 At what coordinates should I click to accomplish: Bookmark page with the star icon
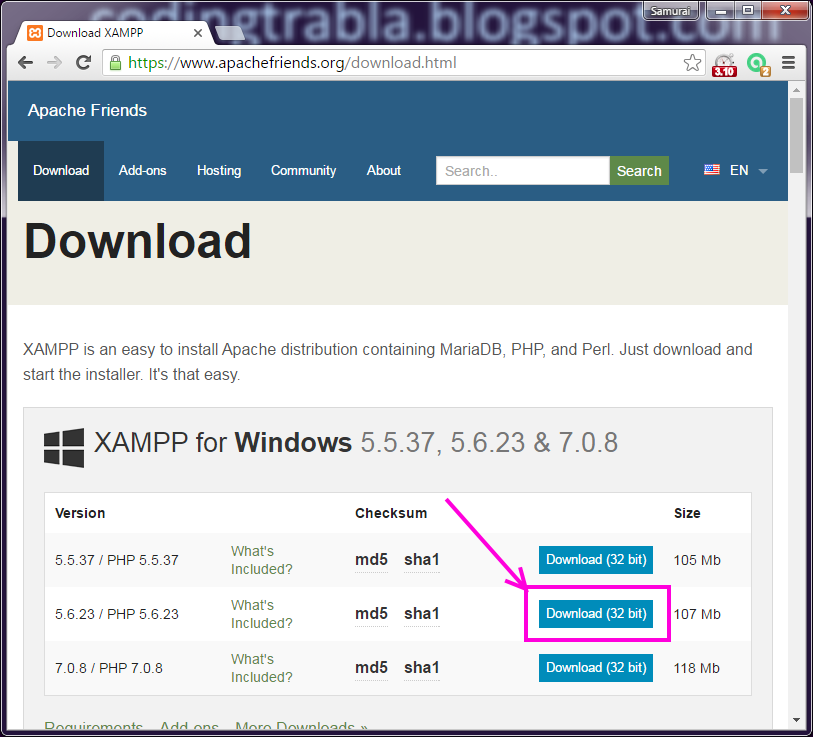click(x=692, y=63)
